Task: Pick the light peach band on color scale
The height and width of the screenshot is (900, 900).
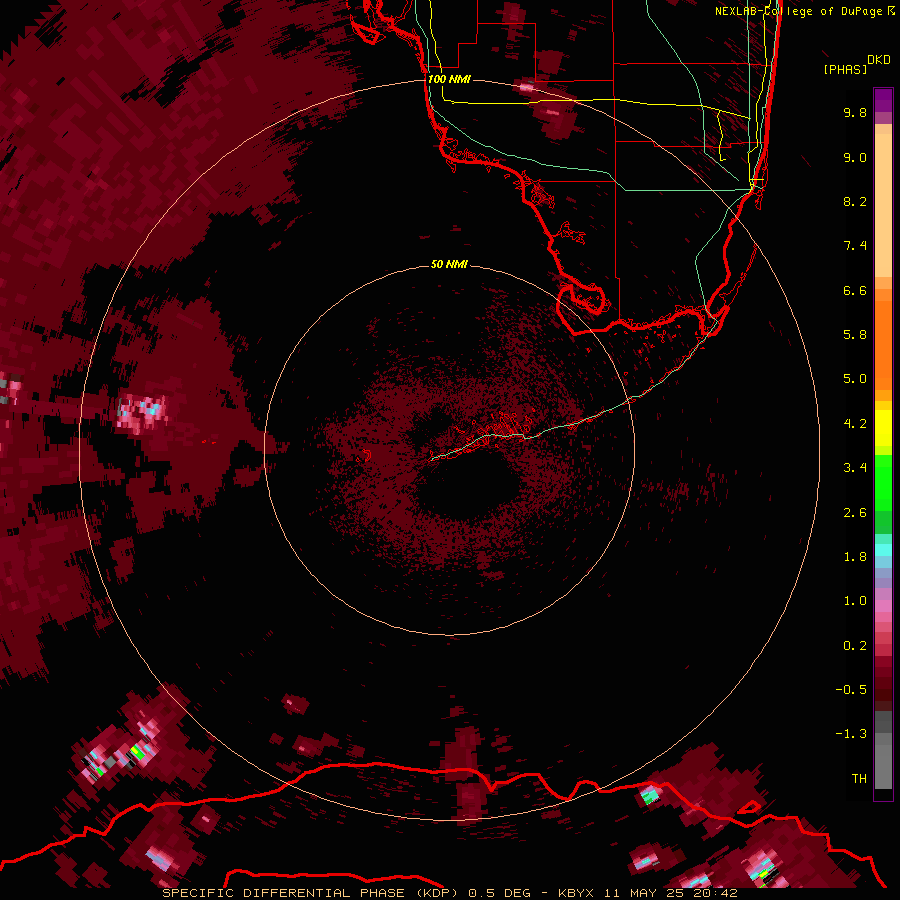Action: pyautogui.click(x=883, y=207)
